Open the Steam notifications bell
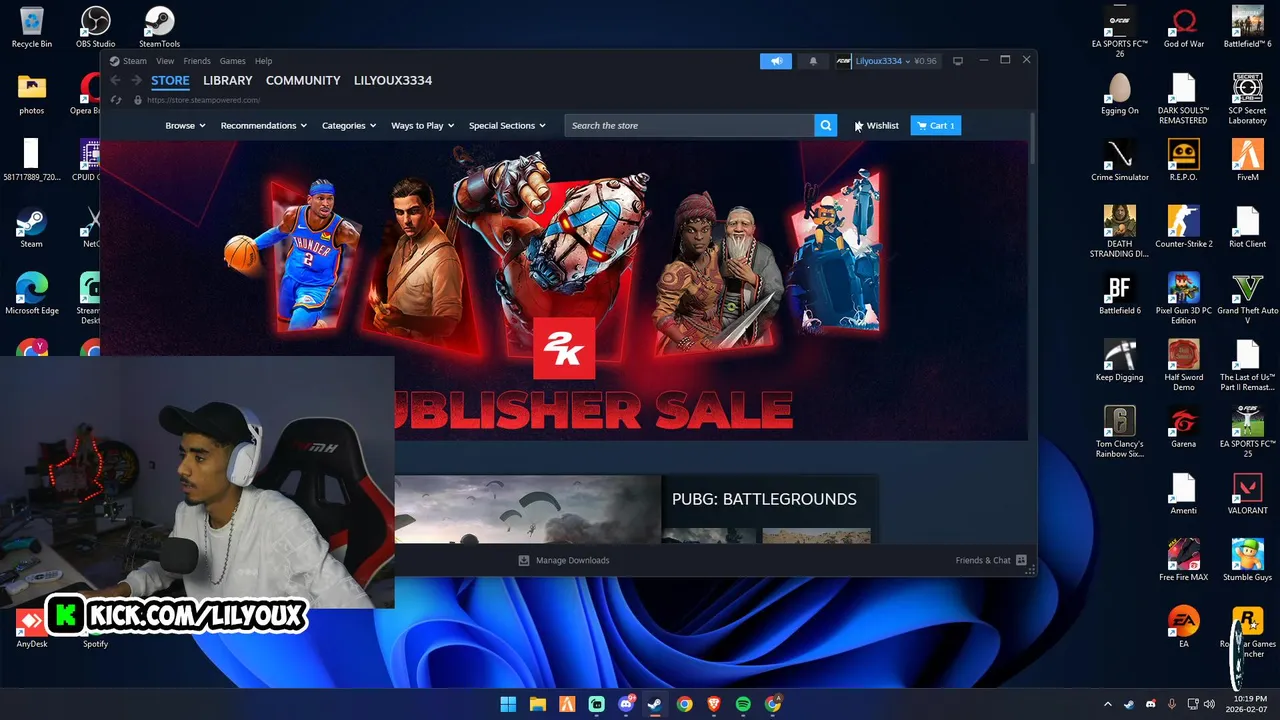The height and width of the screenshot is (720, 1280). pos(813,61)
